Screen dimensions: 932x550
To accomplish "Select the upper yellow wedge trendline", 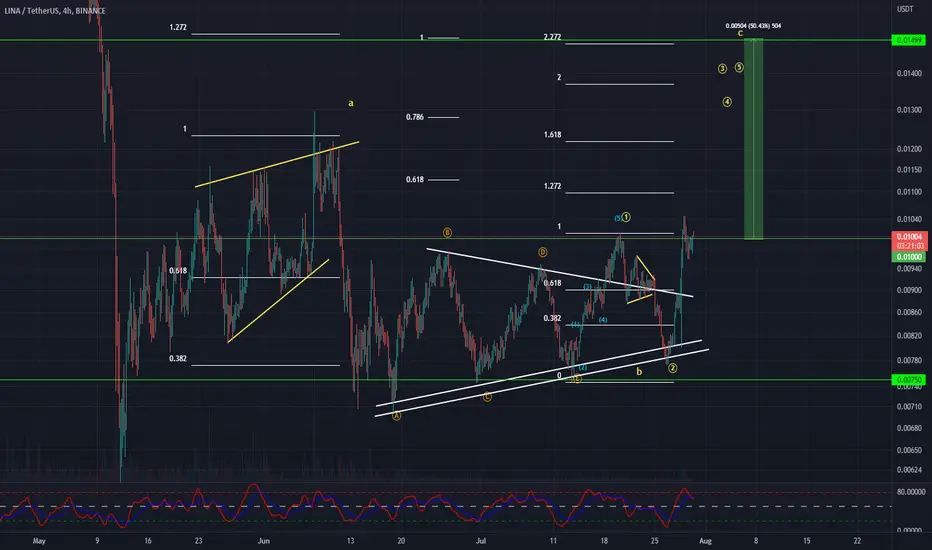I will click(277, 164).
